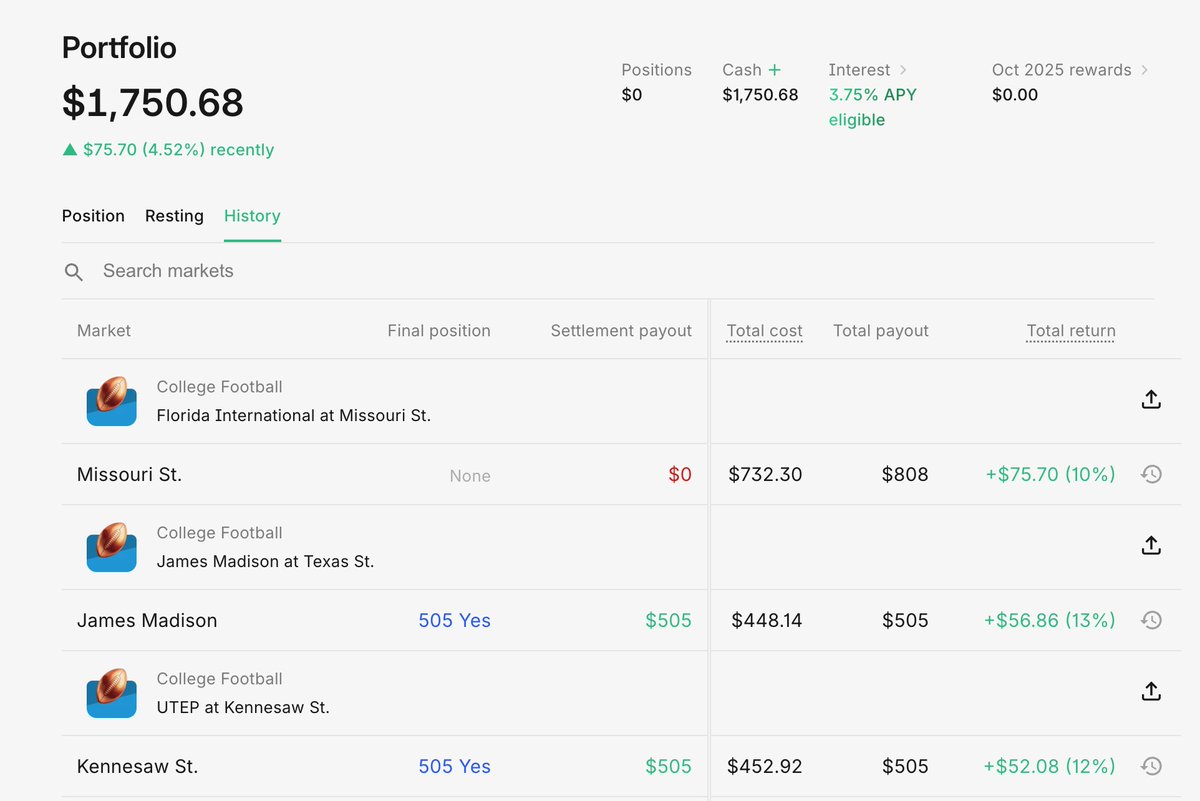Click football icon for UTEP at Kennesaw St.
1200x801 pixels.
[112, 693]
